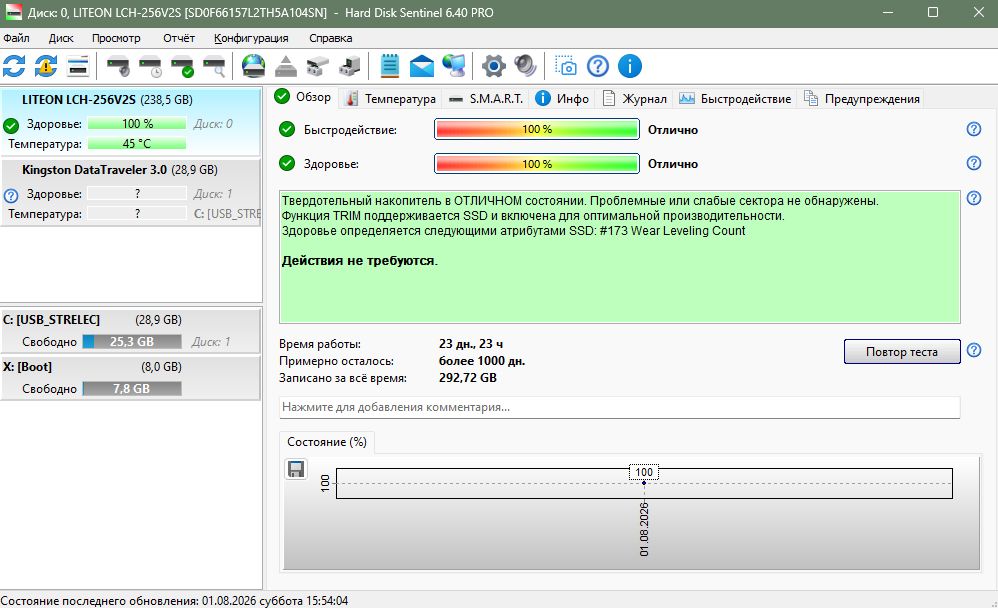Viewport: 998px width, 608px height.
Task: Click the 100 data point on the chart
Action: click(x=644, y=483)
